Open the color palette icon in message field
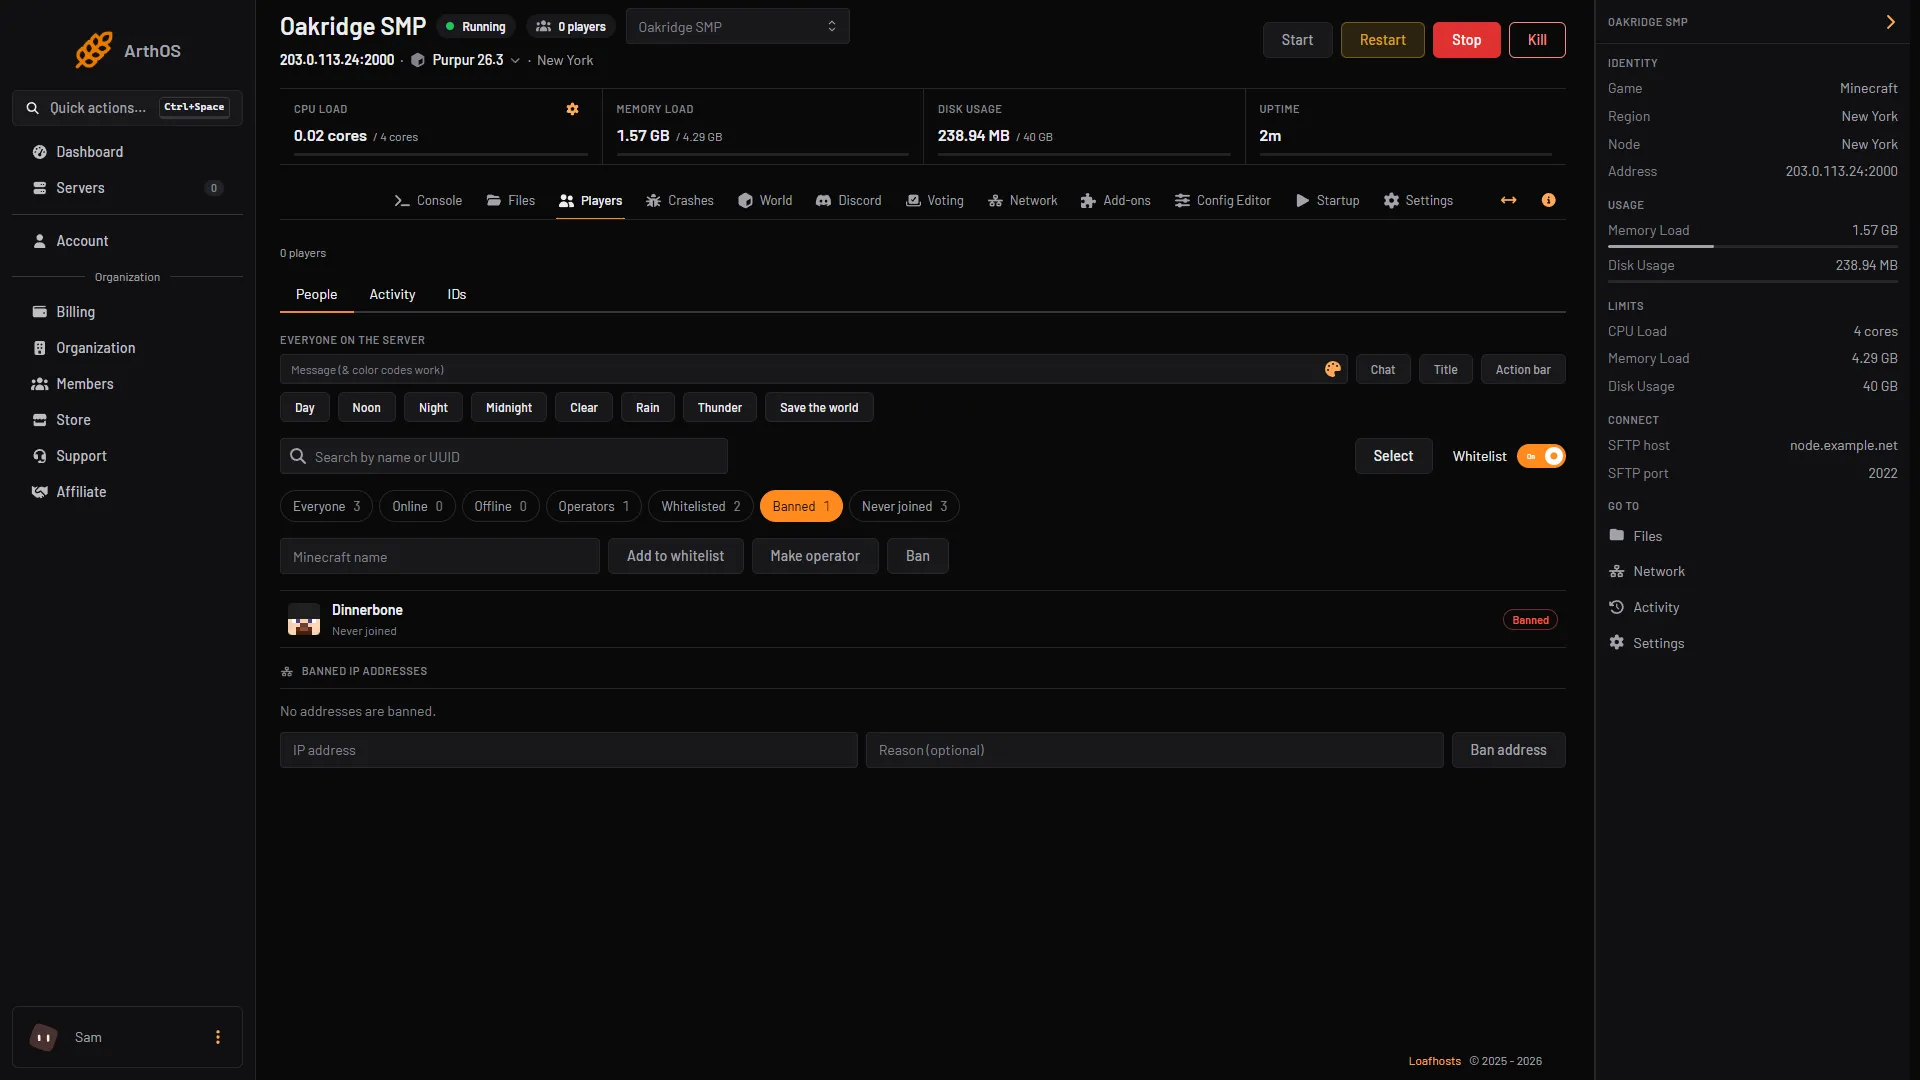 (1332, 369)
